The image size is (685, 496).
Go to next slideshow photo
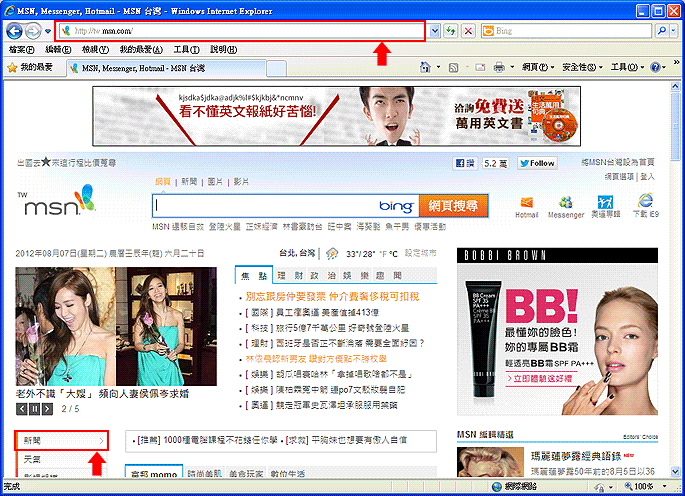point(47,409)
